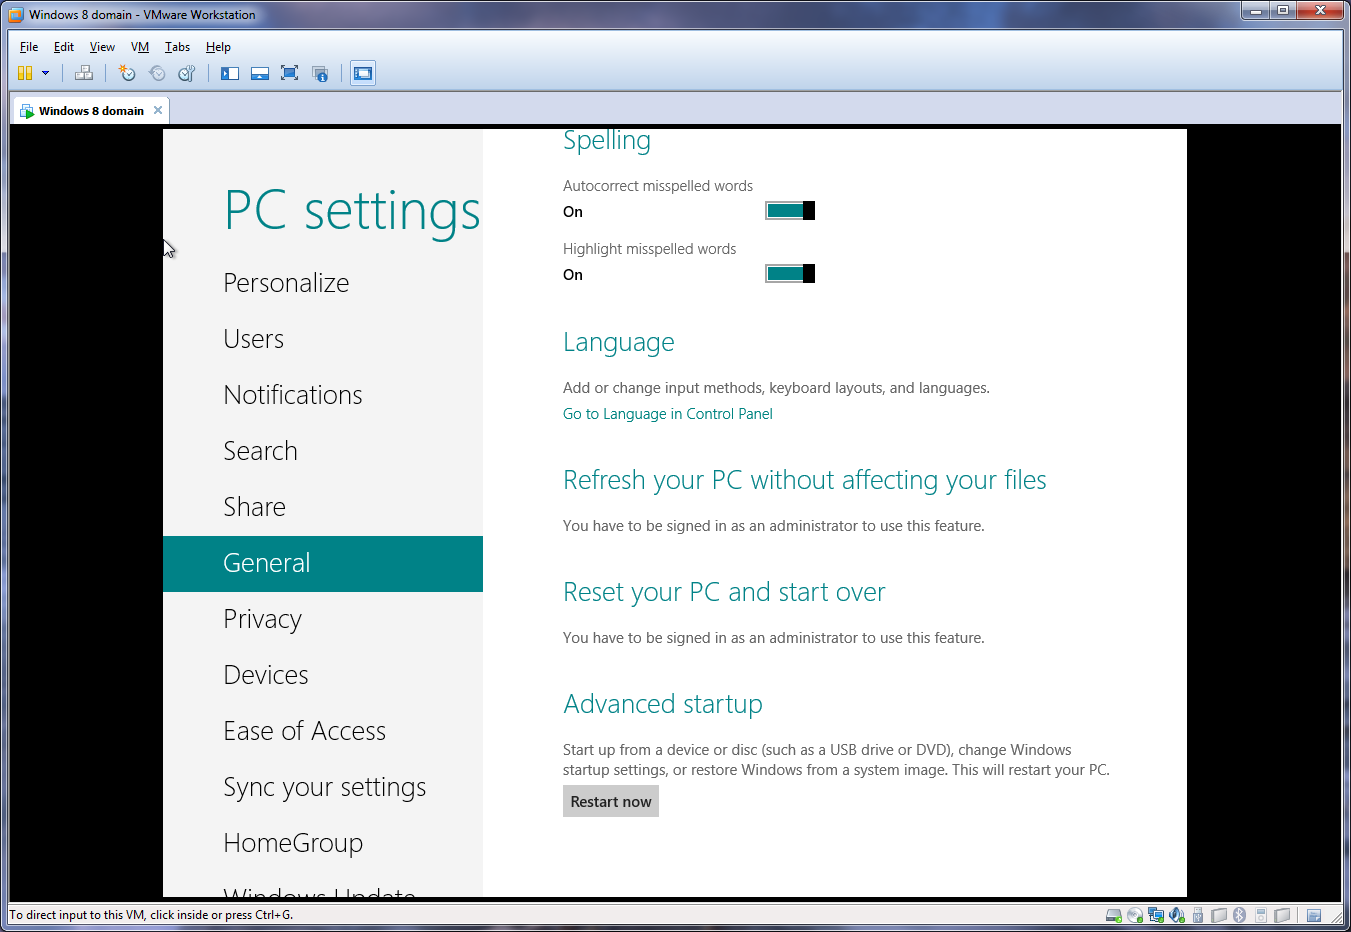Select the General settings category

click(x=323, y=564)
